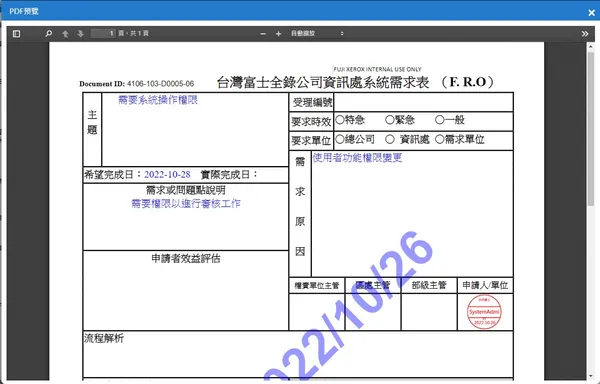Go to the previous page
Image resolution: width=600 pixels, height=384 pixels.
tap(65, 34)
